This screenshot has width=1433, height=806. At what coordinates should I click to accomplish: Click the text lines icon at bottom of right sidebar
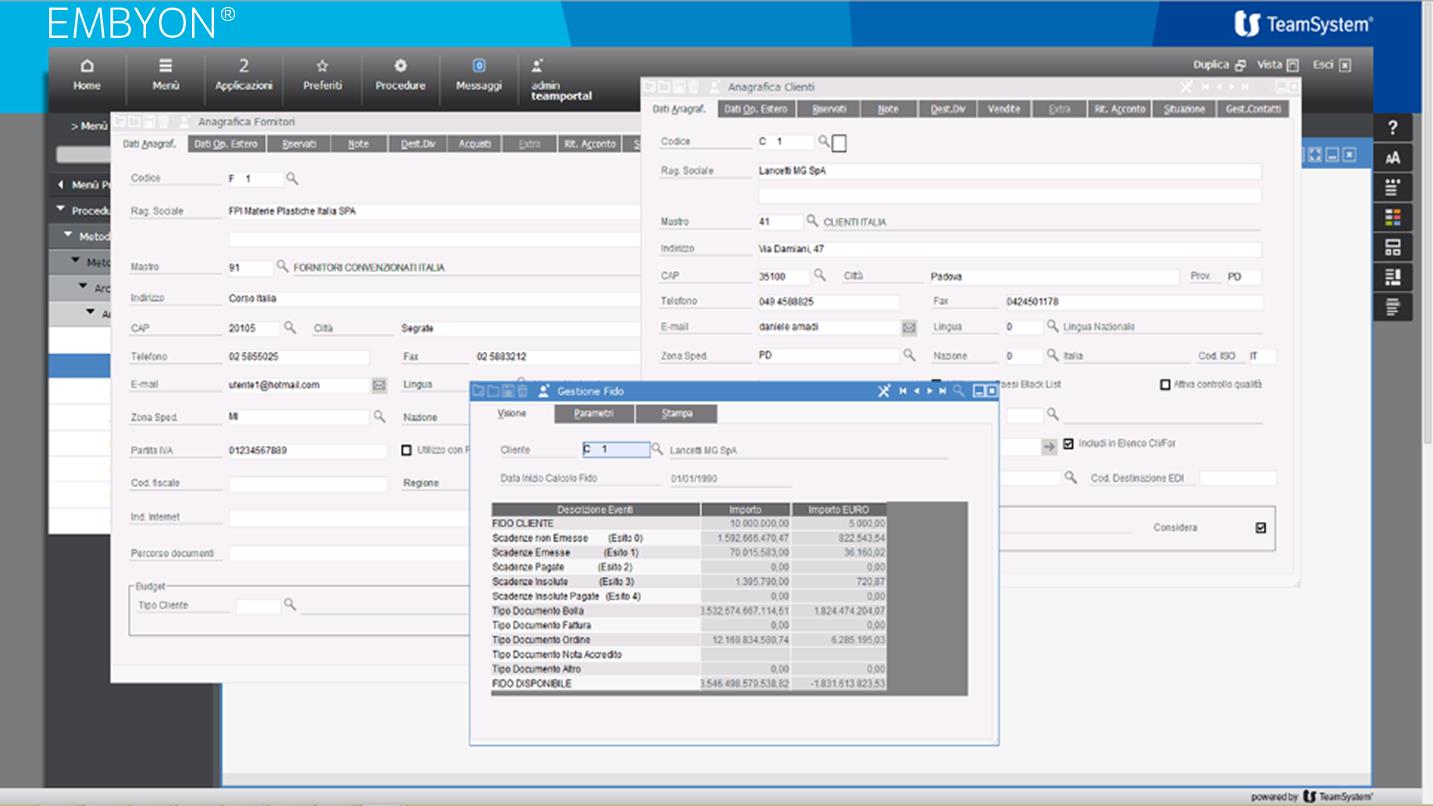pyautogui.click(x=1393, y=307)
